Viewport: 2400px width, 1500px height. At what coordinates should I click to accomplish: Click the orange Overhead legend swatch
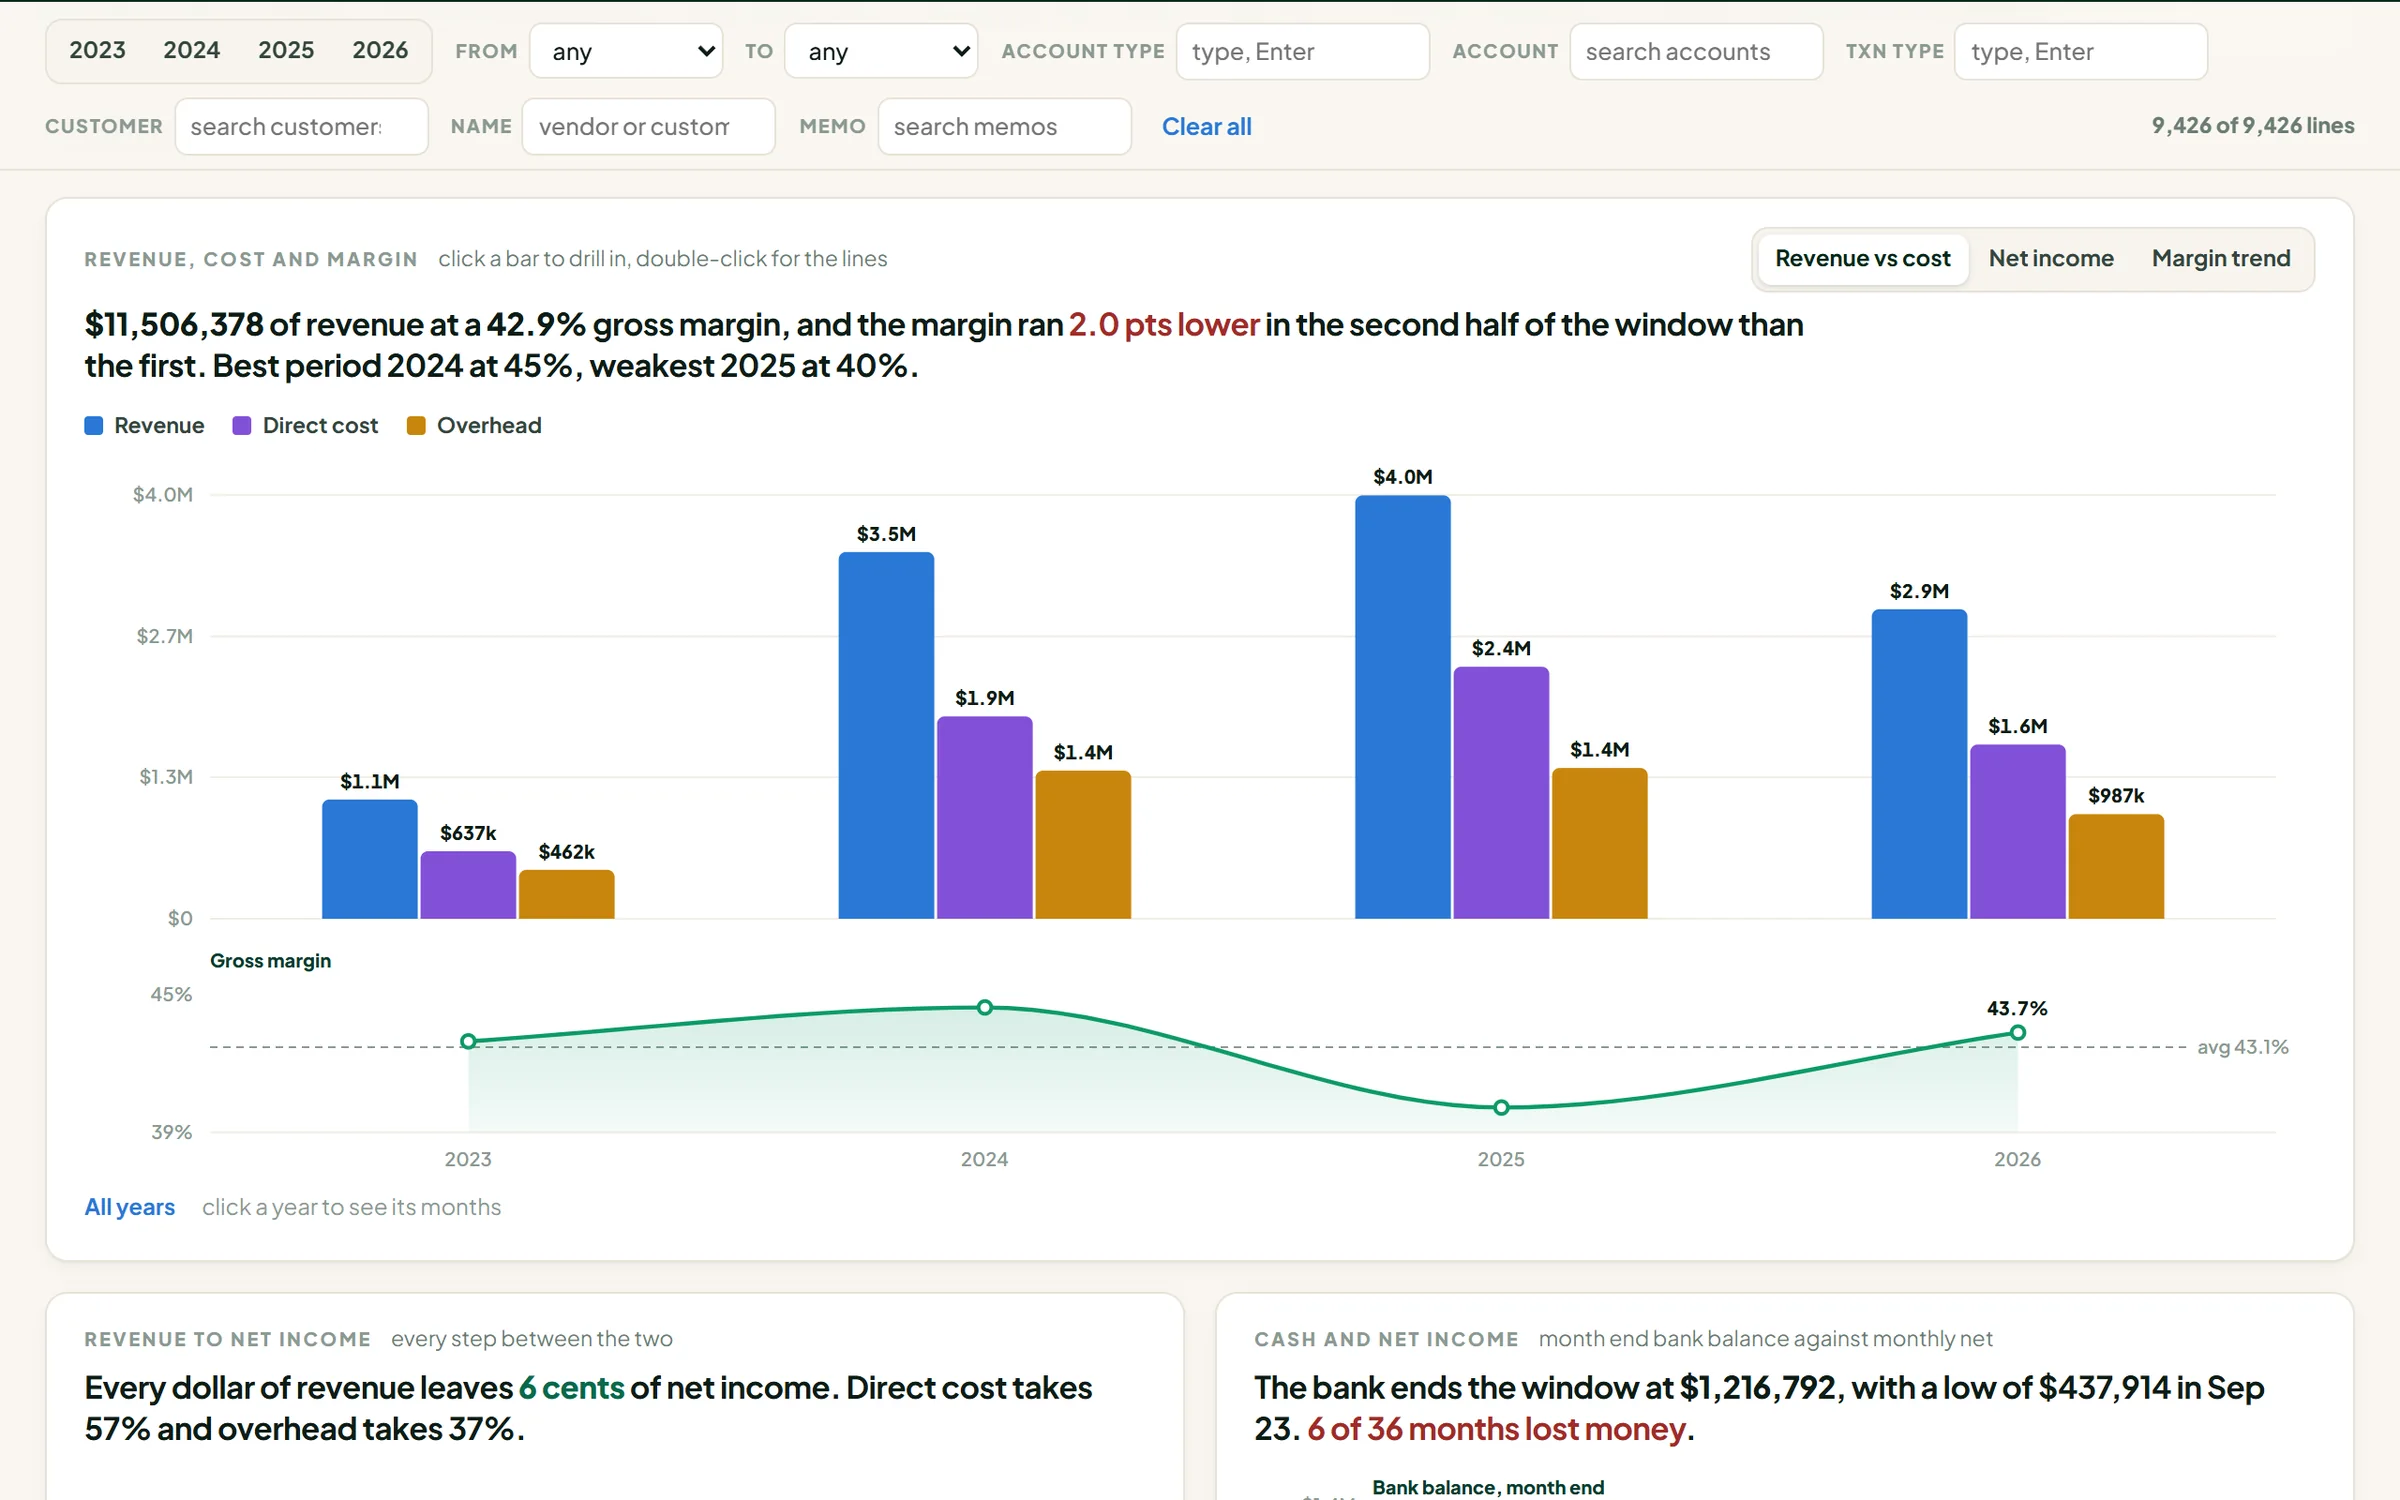(416, 425)
